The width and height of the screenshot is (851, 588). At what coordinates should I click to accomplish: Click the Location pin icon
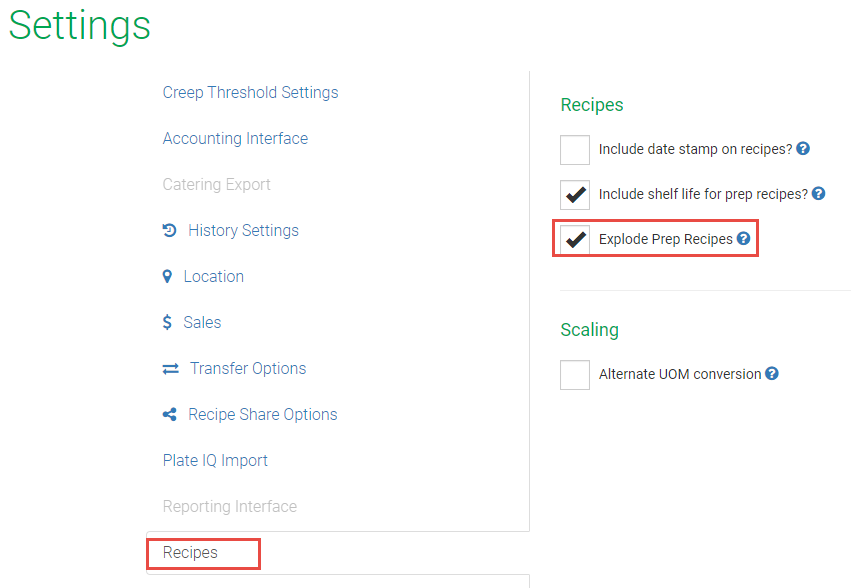point(167,276)
